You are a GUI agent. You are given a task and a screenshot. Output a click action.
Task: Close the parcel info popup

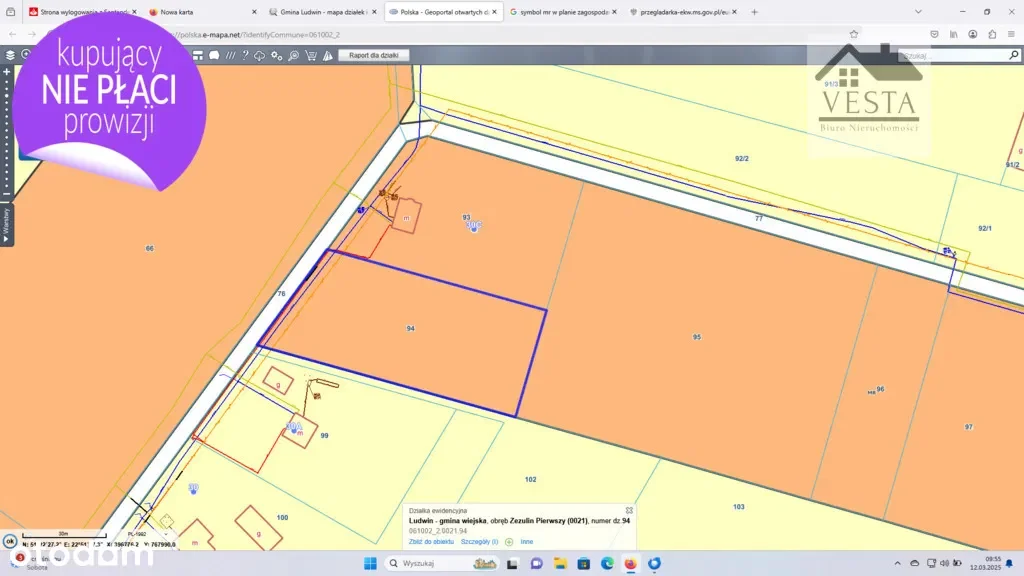coord(629,510)
